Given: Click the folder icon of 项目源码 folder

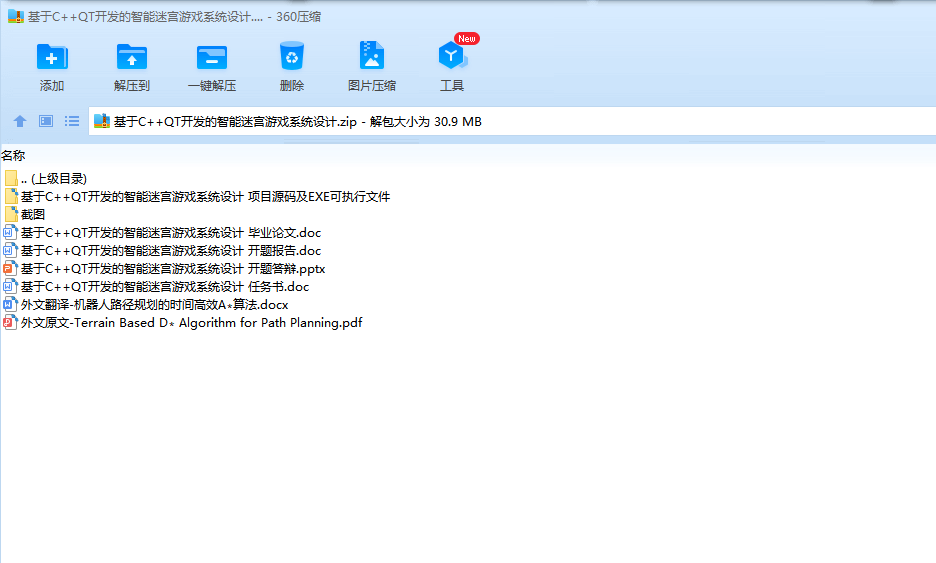Looking at the screenshot, I should (x=11, y=196).
